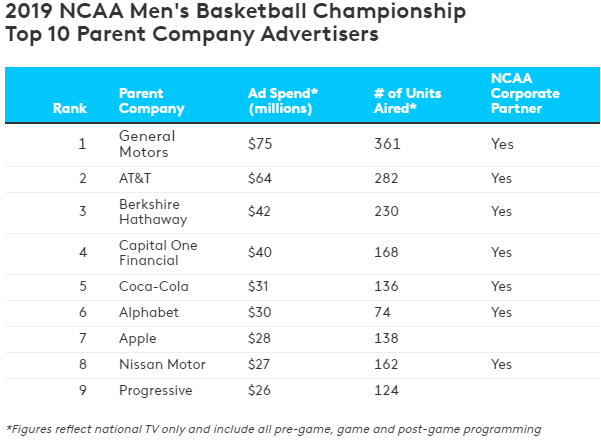This screenshot has height=440, width=601.
Task: Select the chart title heading text
Action: [235, 23]
